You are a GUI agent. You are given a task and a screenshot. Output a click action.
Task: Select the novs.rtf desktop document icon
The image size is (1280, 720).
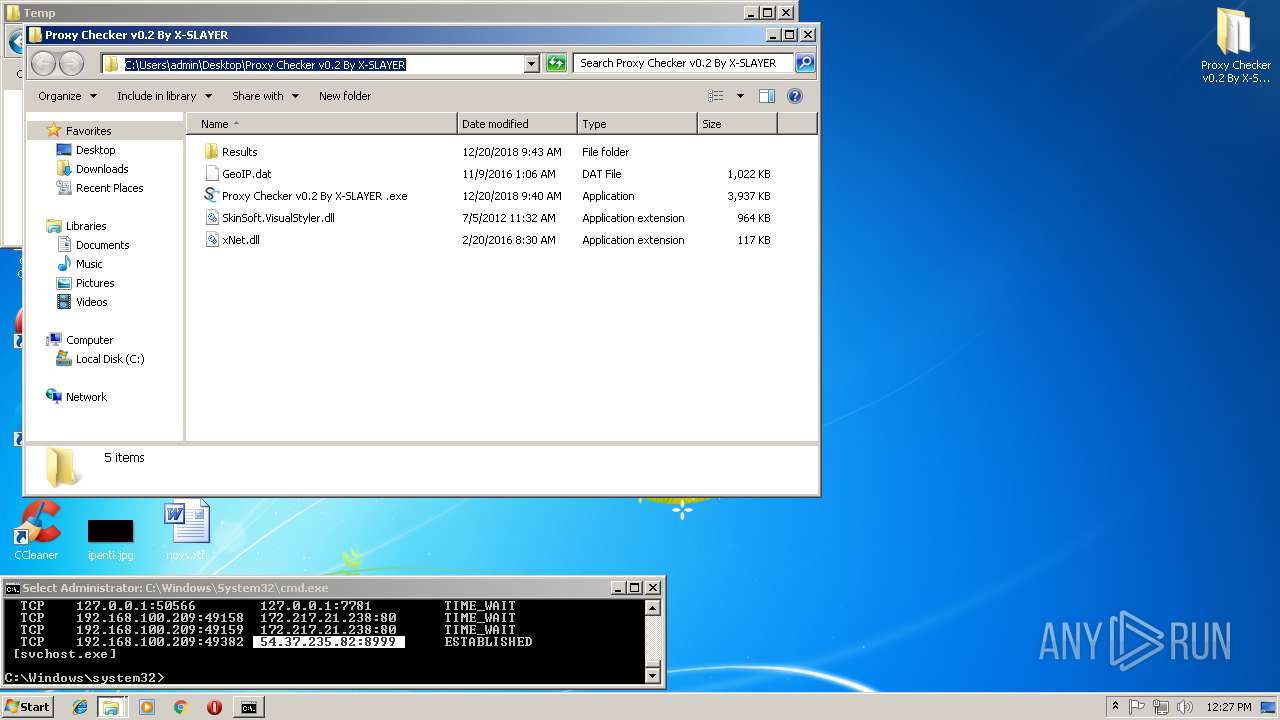click(x=186, y=530)
